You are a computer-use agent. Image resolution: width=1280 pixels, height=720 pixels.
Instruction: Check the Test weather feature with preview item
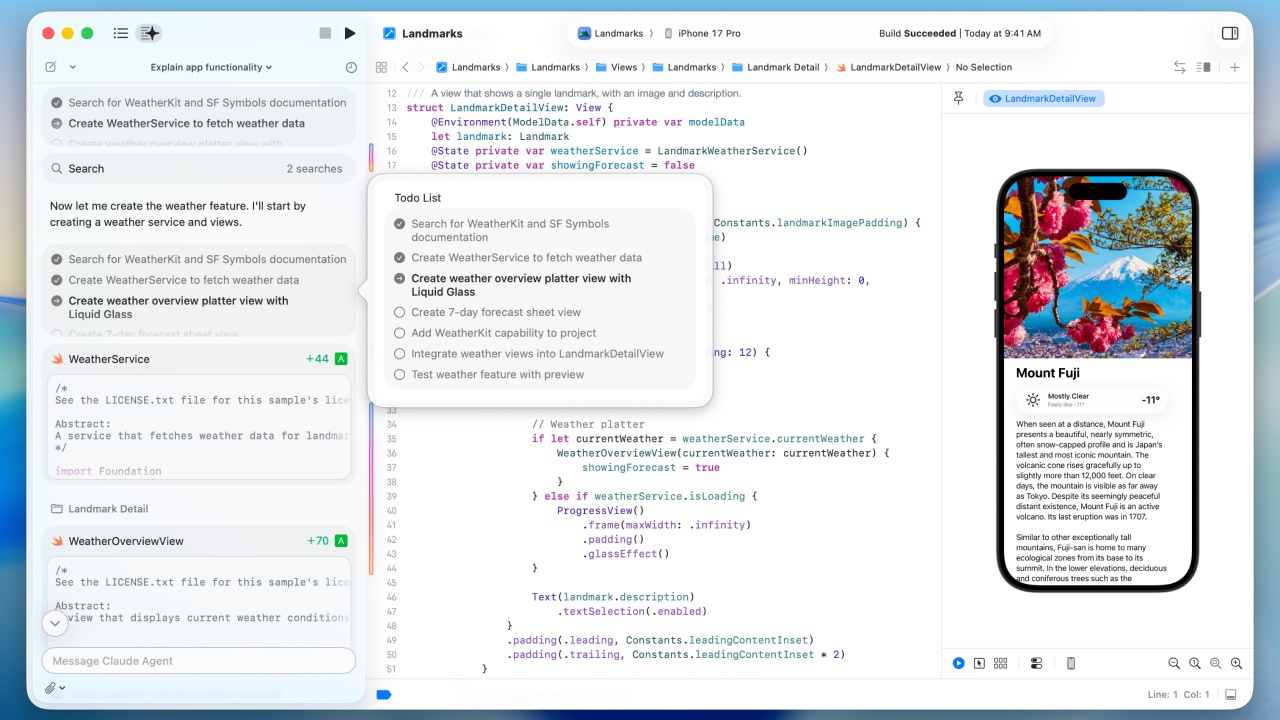[399, 374]
